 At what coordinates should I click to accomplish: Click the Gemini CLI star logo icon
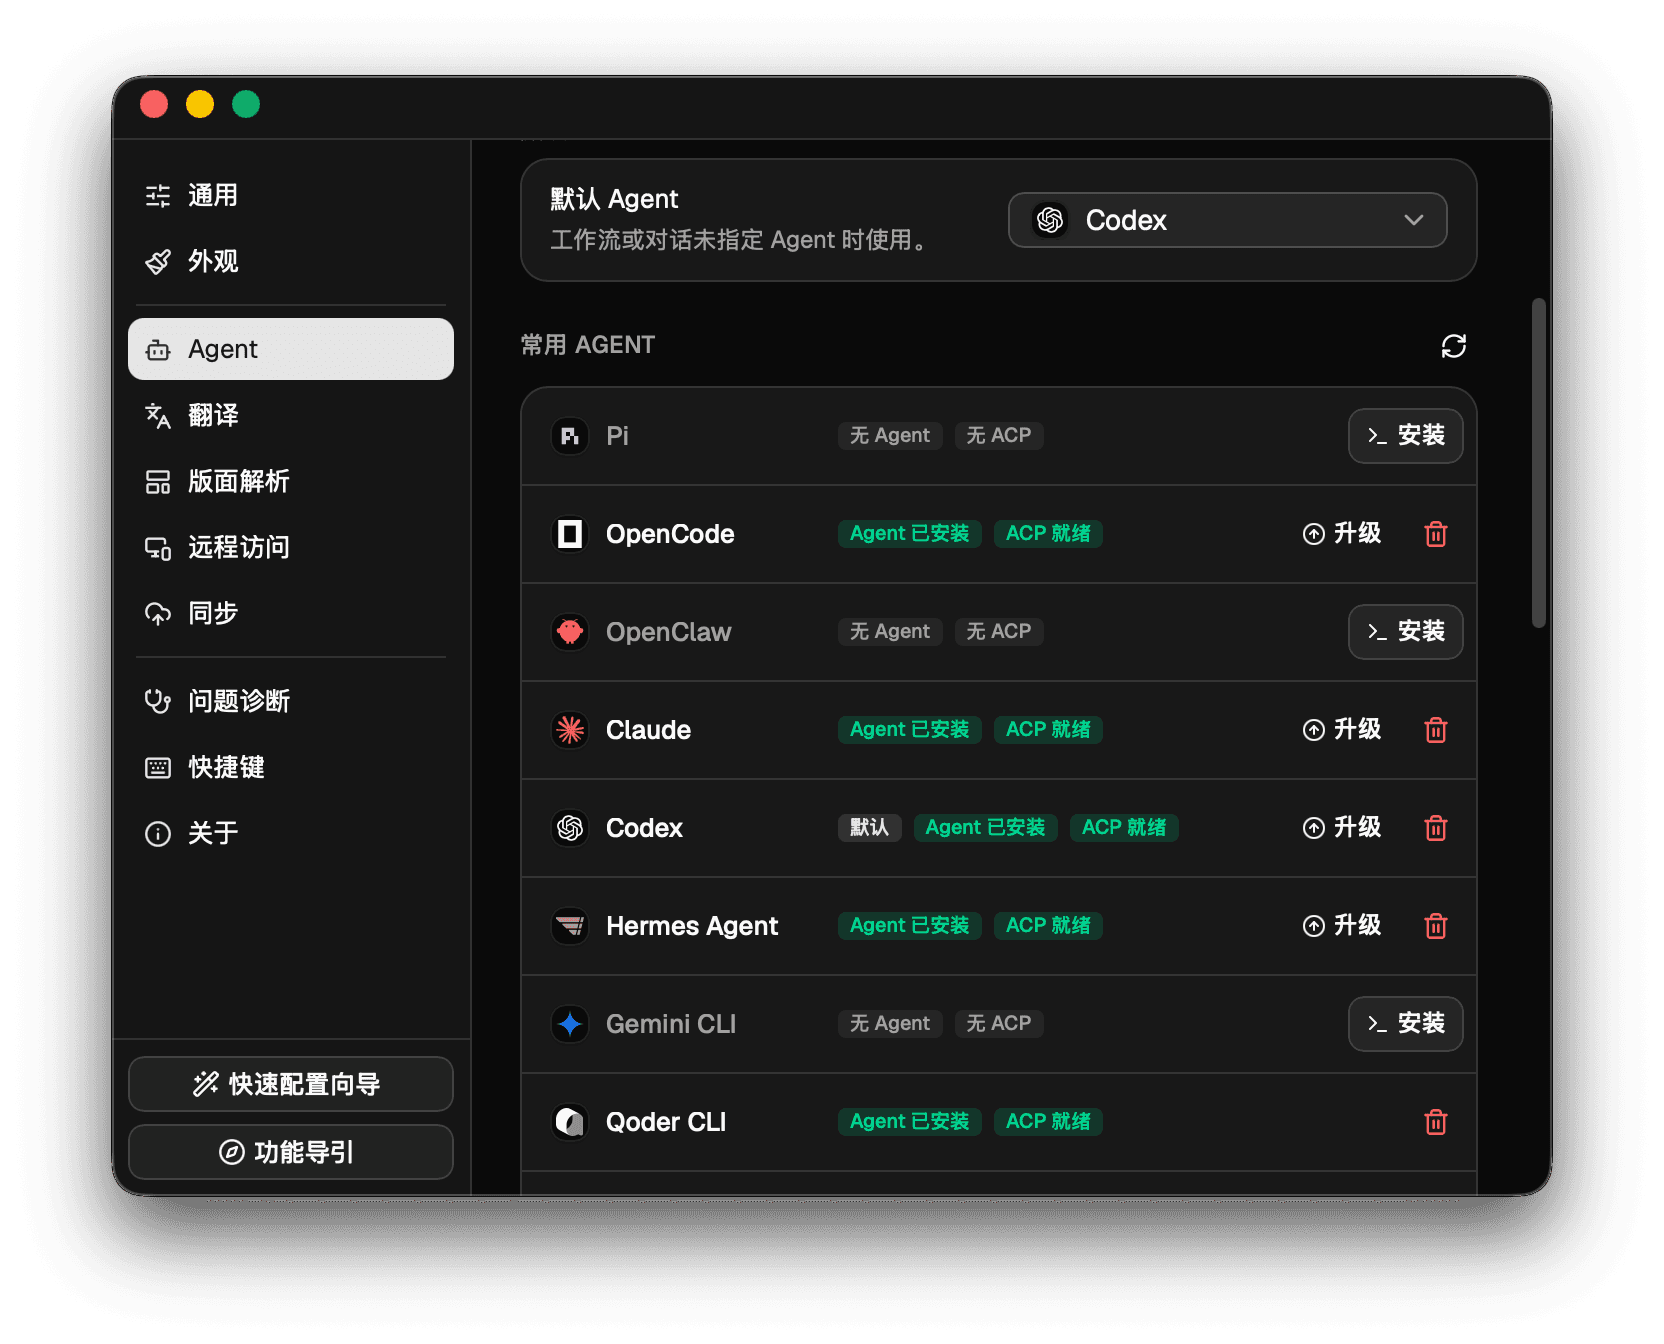[570, 1024]
